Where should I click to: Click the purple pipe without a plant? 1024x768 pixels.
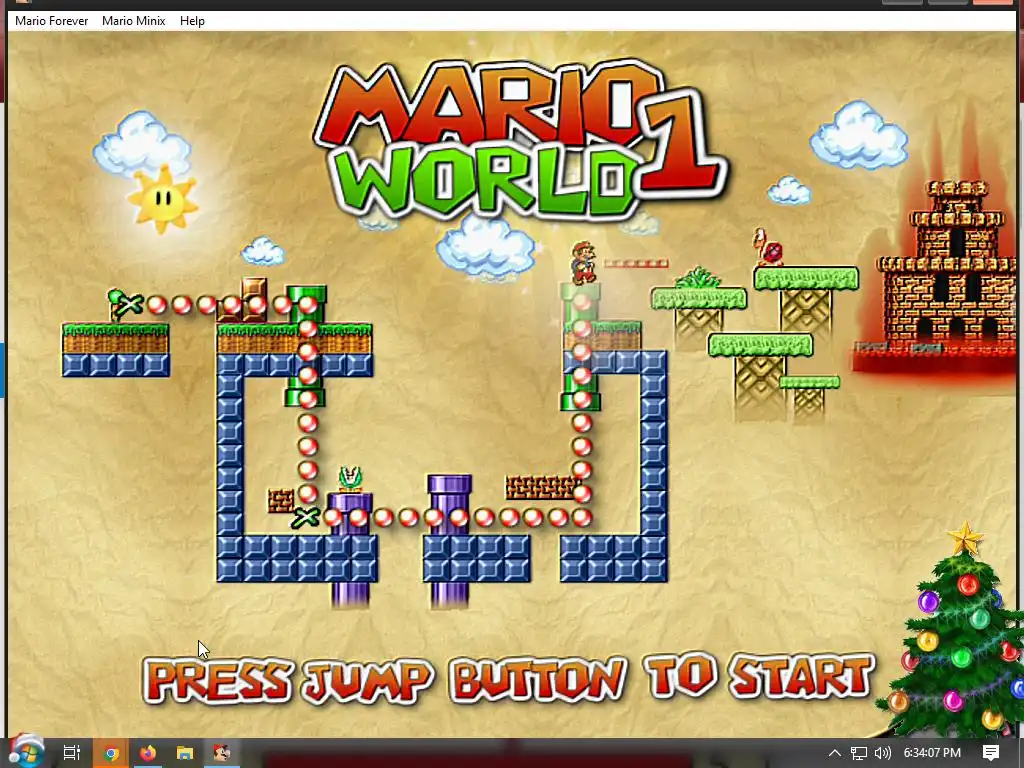point(449,504)
